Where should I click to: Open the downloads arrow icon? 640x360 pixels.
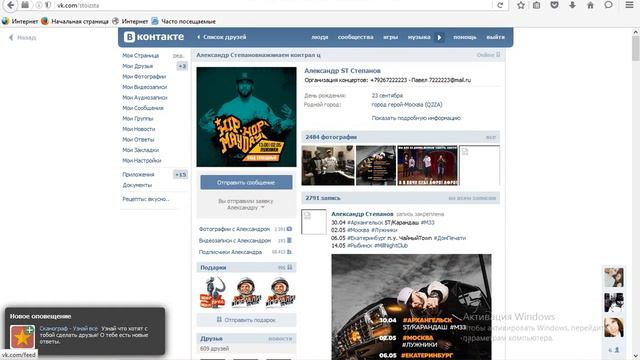point(572,5)
